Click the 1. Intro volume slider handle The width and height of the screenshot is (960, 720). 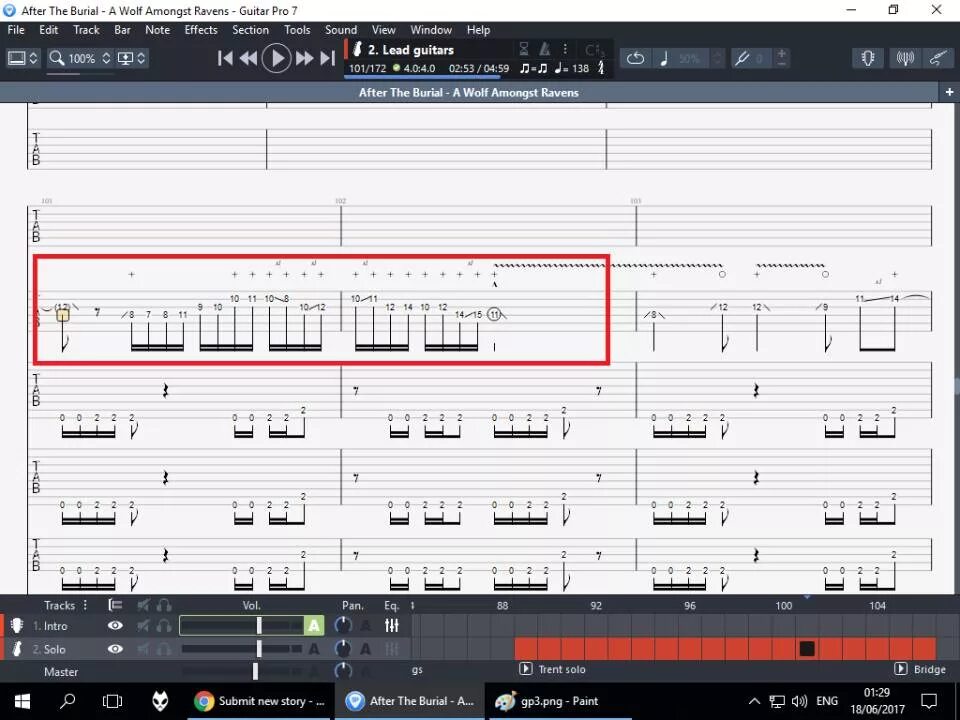(259, 625)
